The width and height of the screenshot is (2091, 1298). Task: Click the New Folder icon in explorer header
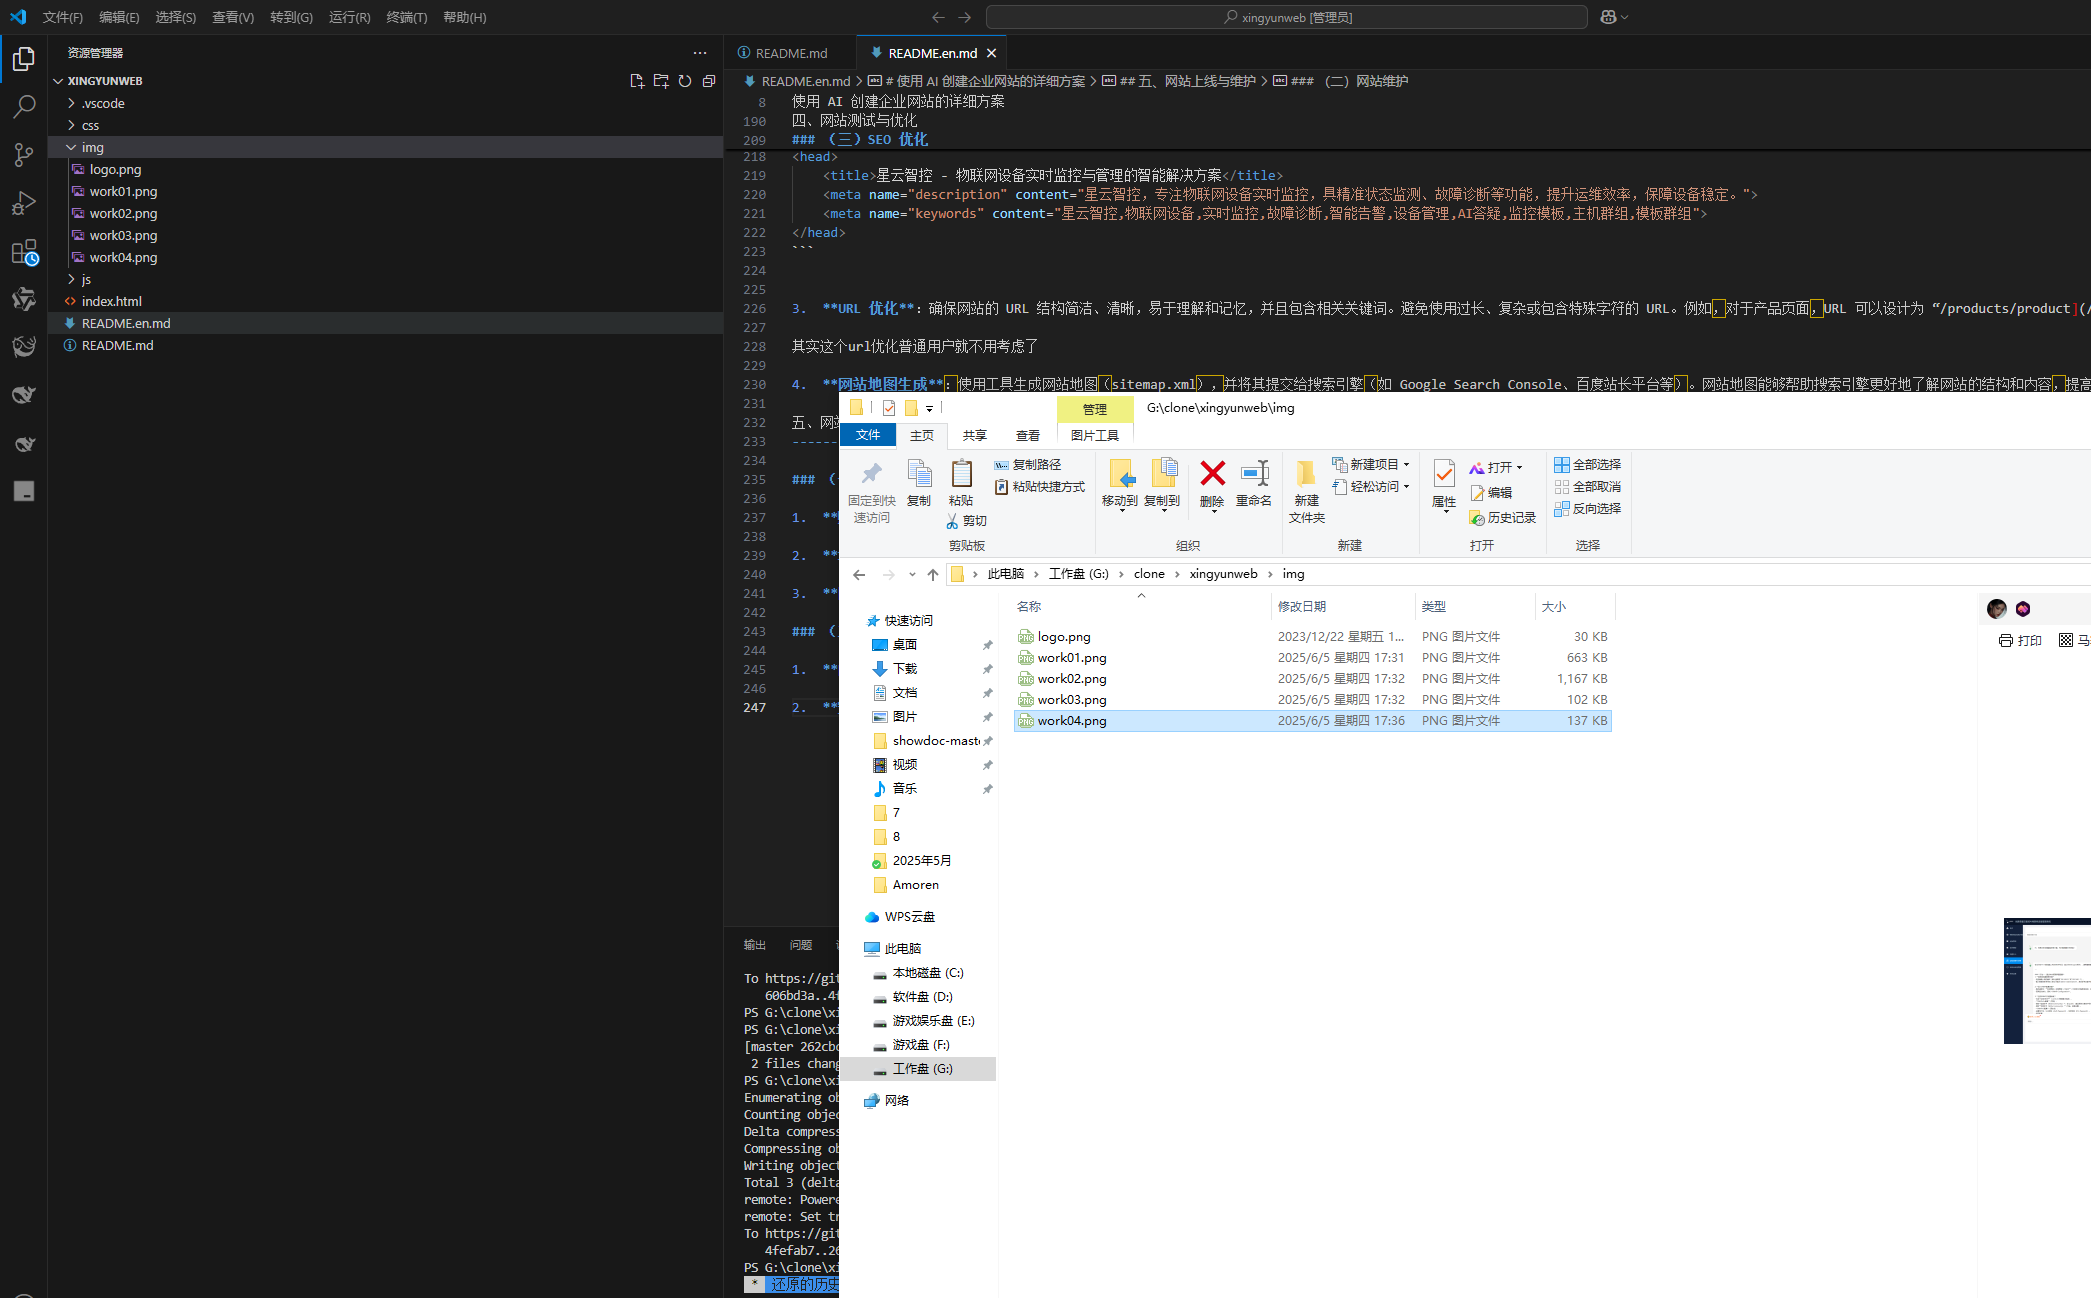click(x=661, y=81)
